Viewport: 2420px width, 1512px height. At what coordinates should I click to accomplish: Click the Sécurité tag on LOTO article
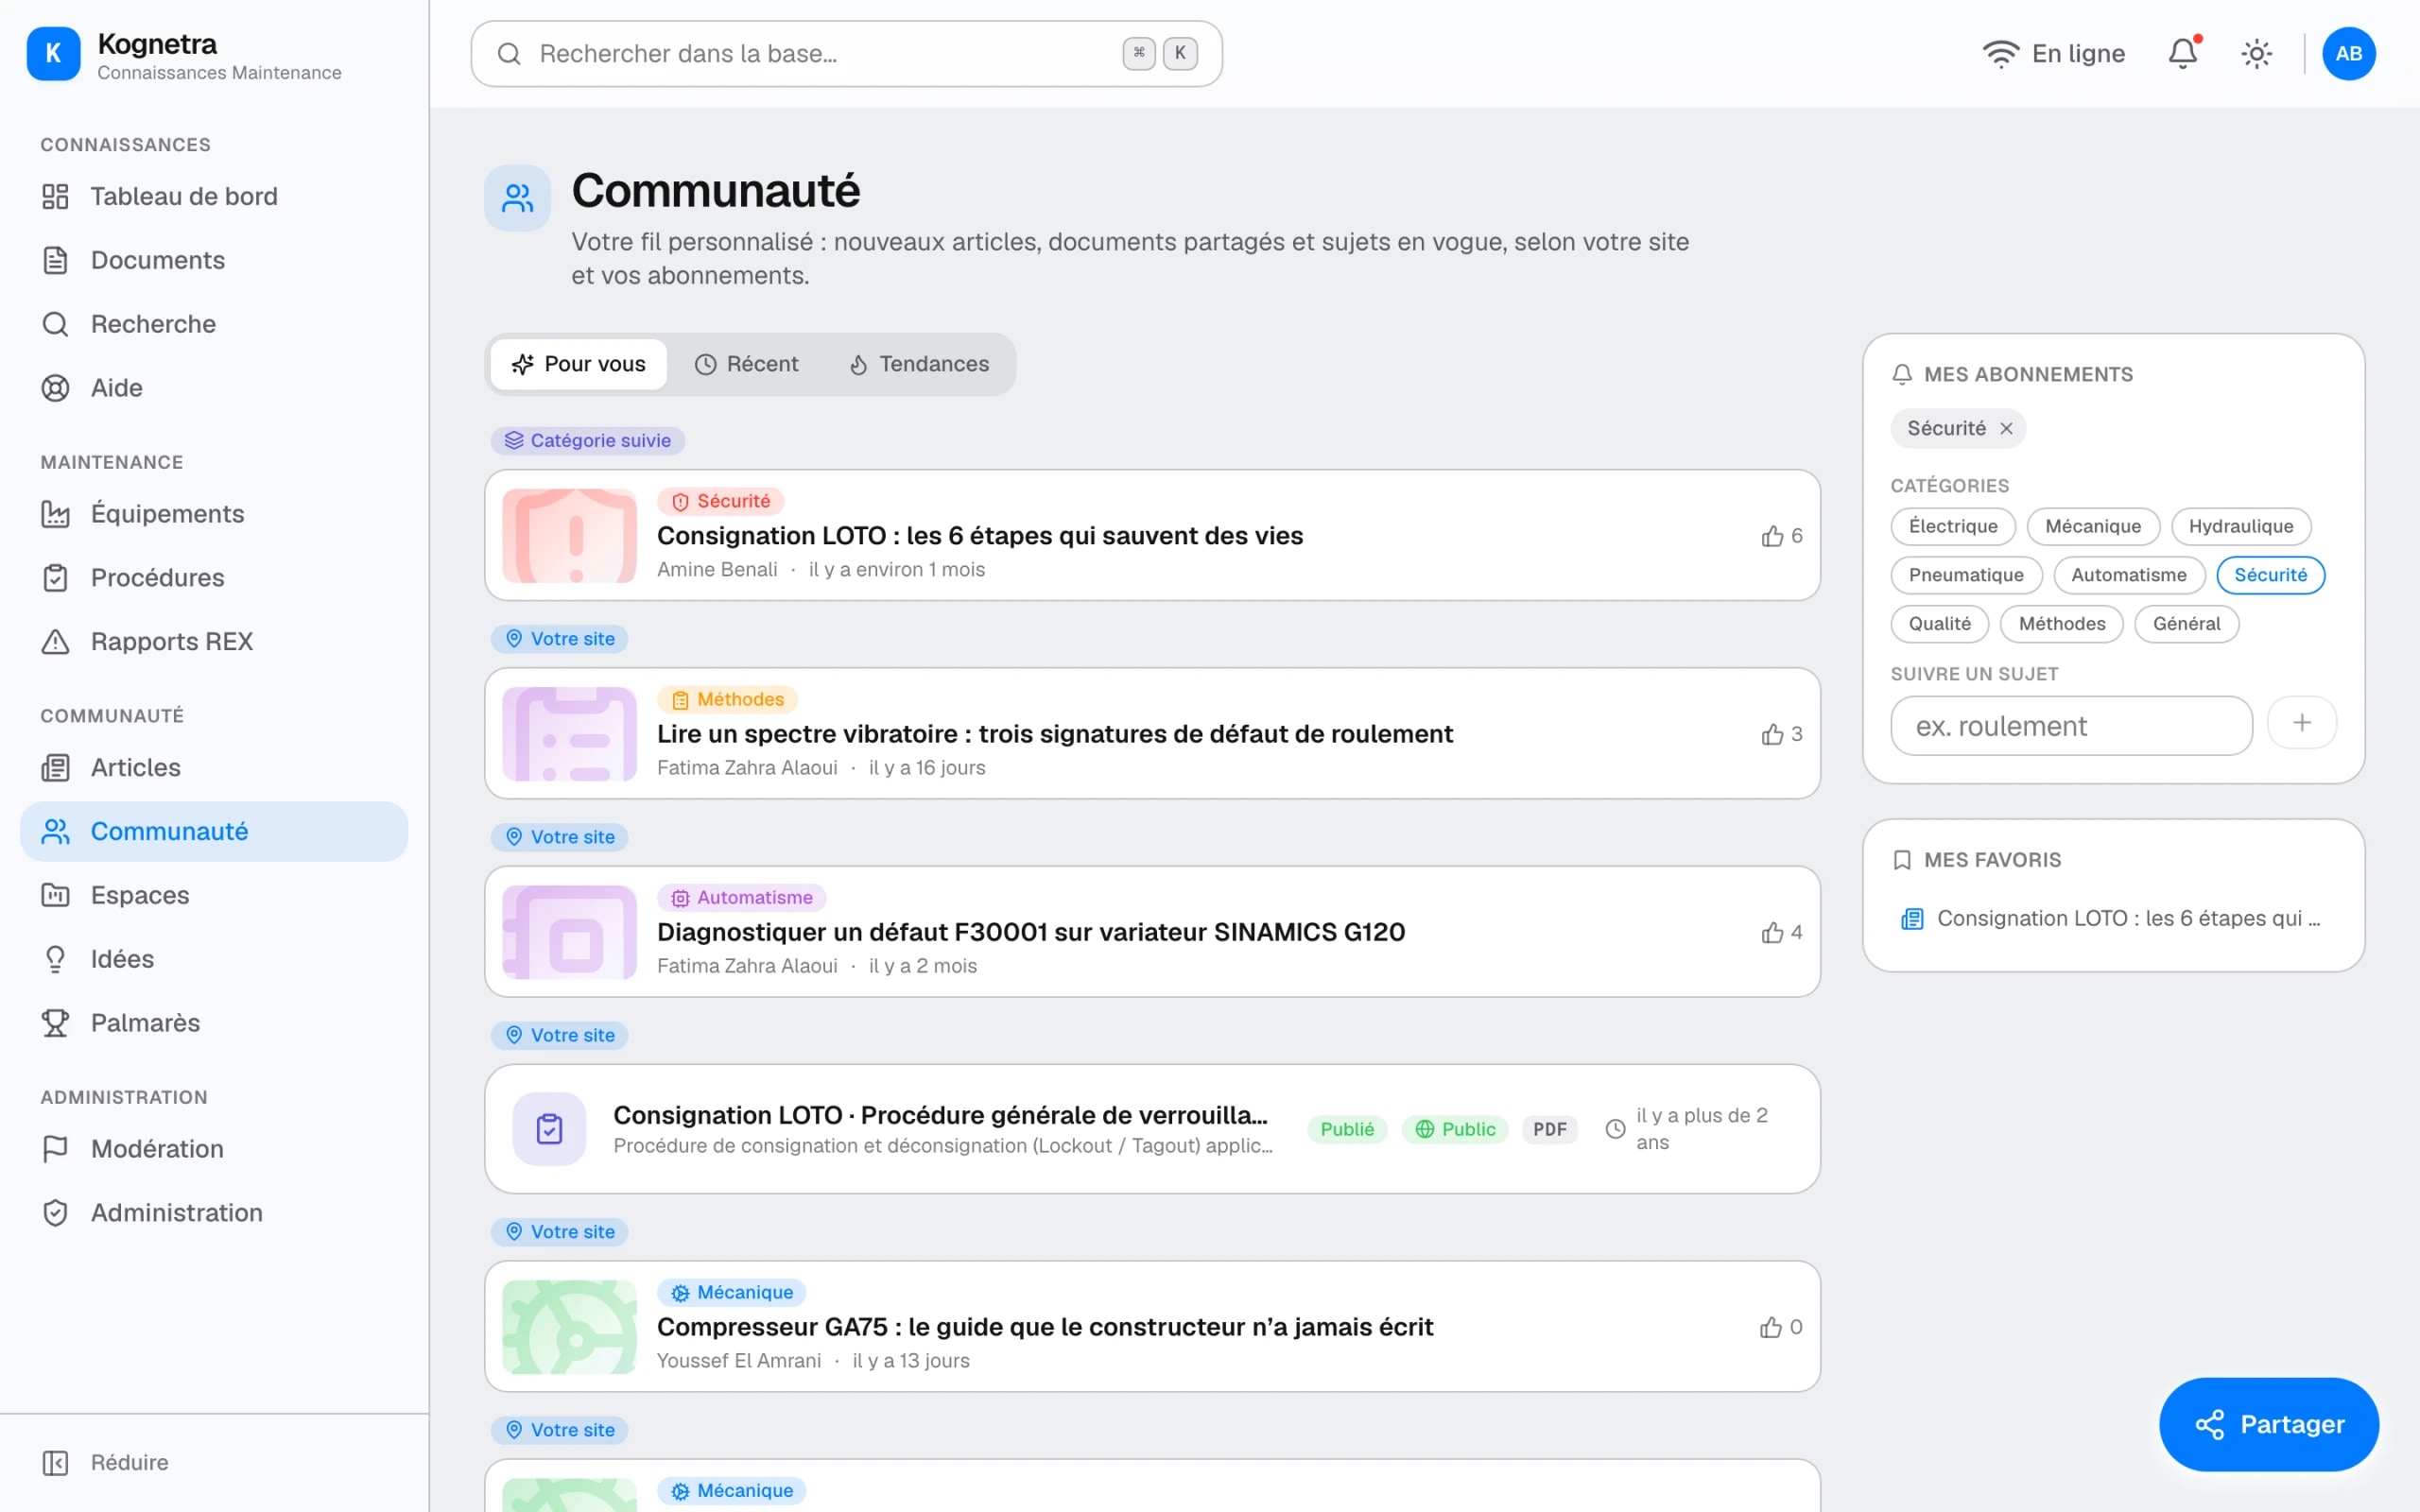[721, 502]
